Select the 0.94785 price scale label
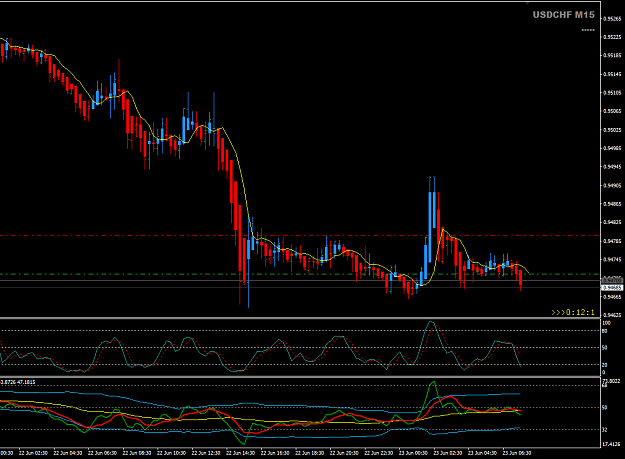 click(613, 241)
